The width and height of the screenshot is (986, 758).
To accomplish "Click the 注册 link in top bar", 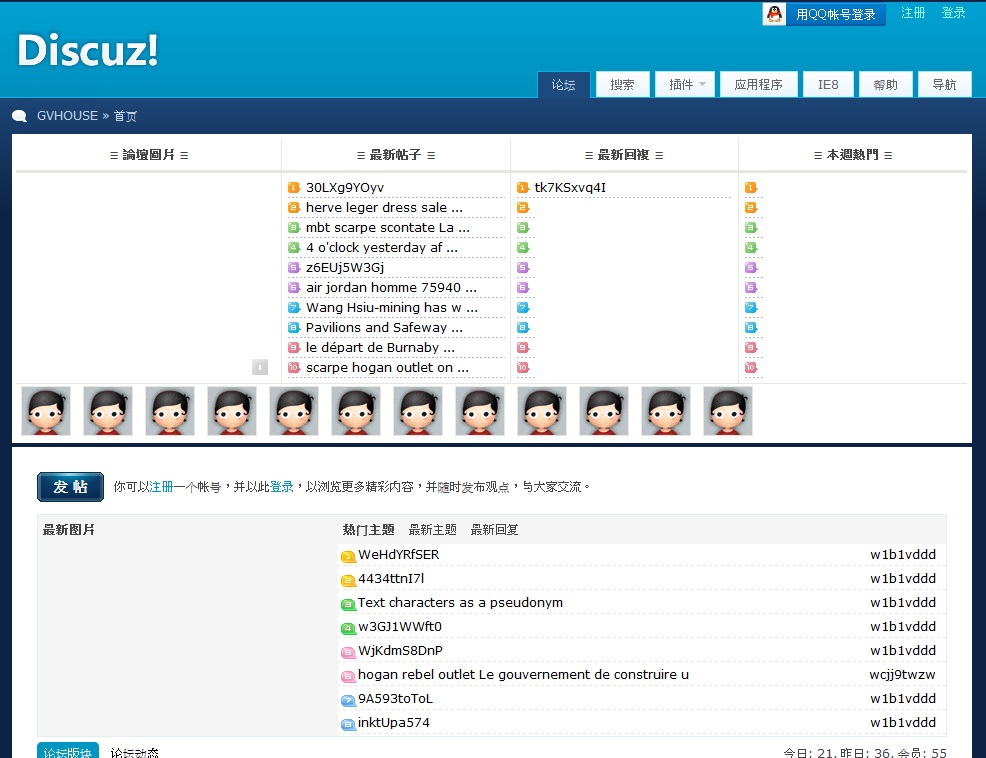I will point(912,13).
